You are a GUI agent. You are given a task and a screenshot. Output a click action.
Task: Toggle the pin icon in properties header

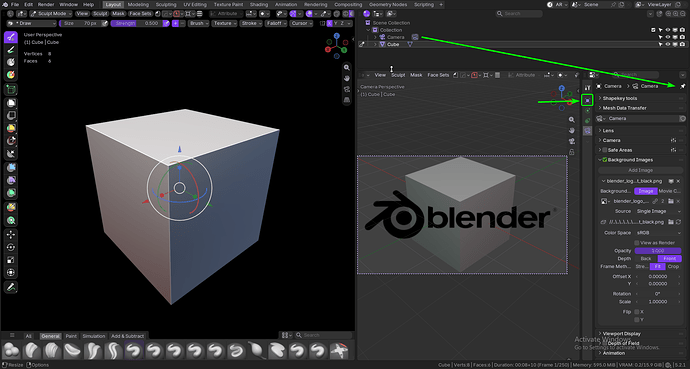pos(683,86)
